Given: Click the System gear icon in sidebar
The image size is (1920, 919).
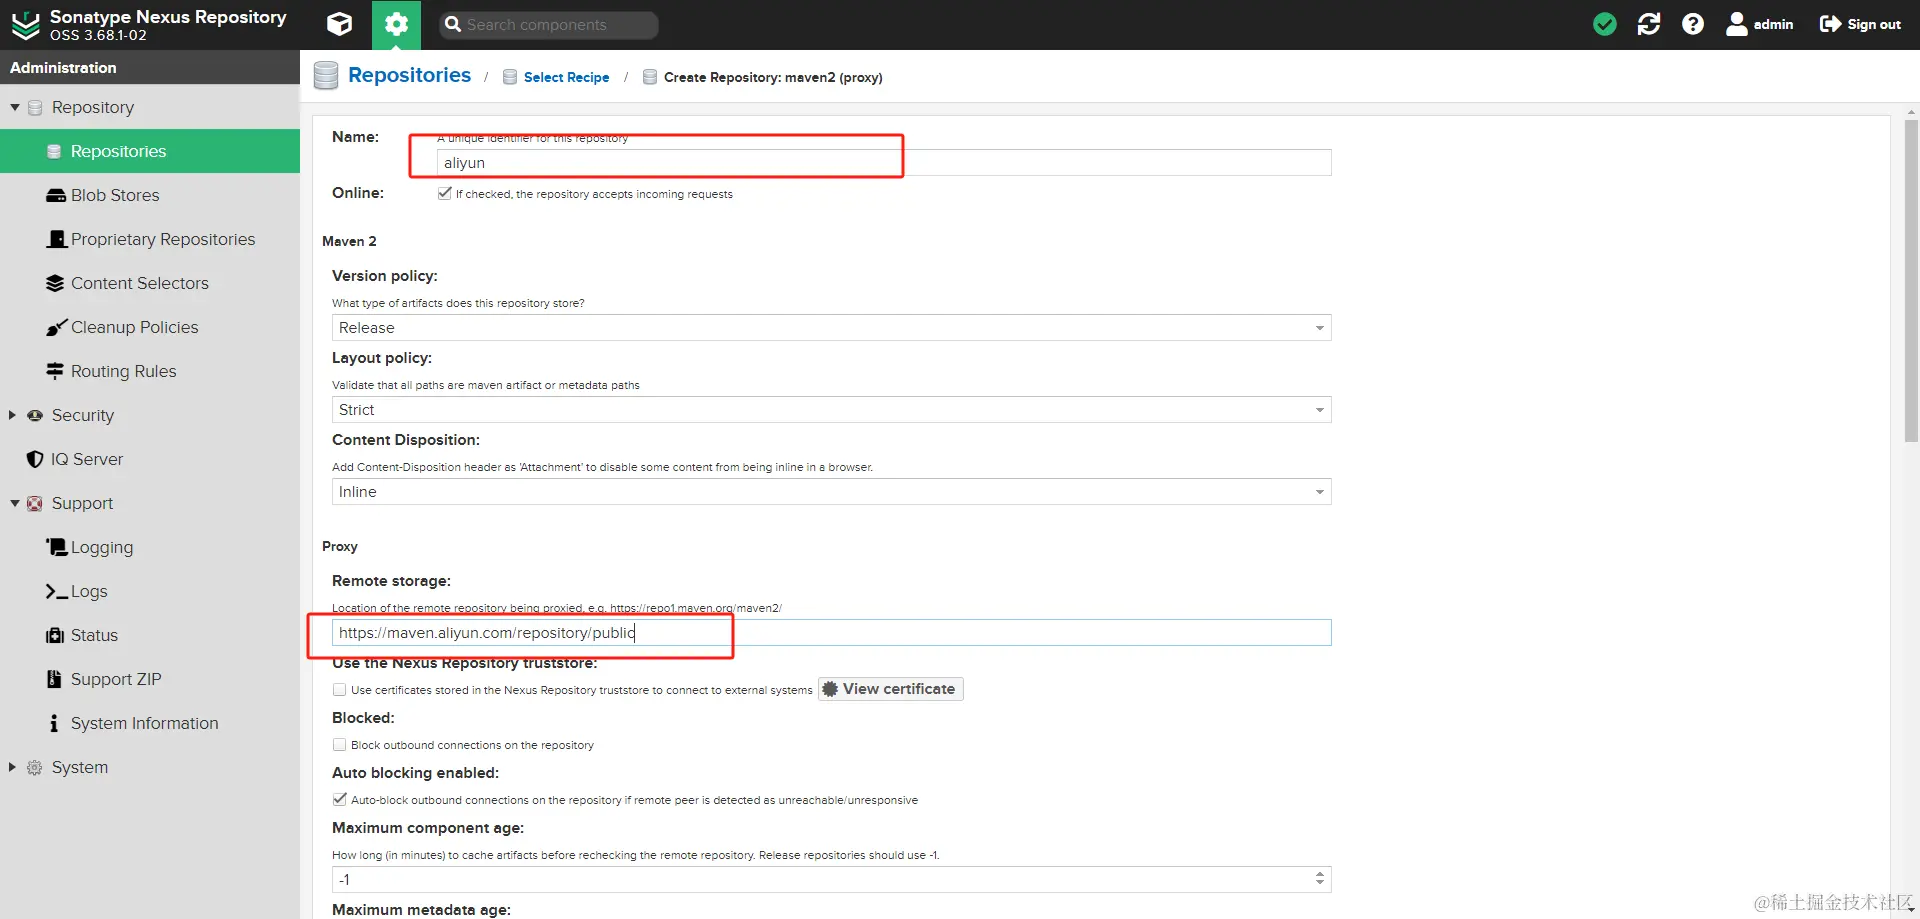Looking at the screenshot, I should tap(35, 767).
